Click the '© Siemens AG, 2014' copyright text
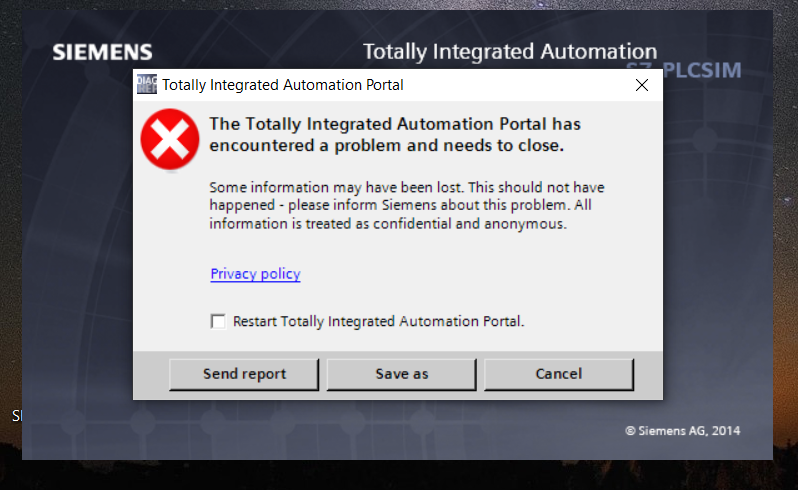The height and width of the screenshot is (490, 798). pos(683,431)
